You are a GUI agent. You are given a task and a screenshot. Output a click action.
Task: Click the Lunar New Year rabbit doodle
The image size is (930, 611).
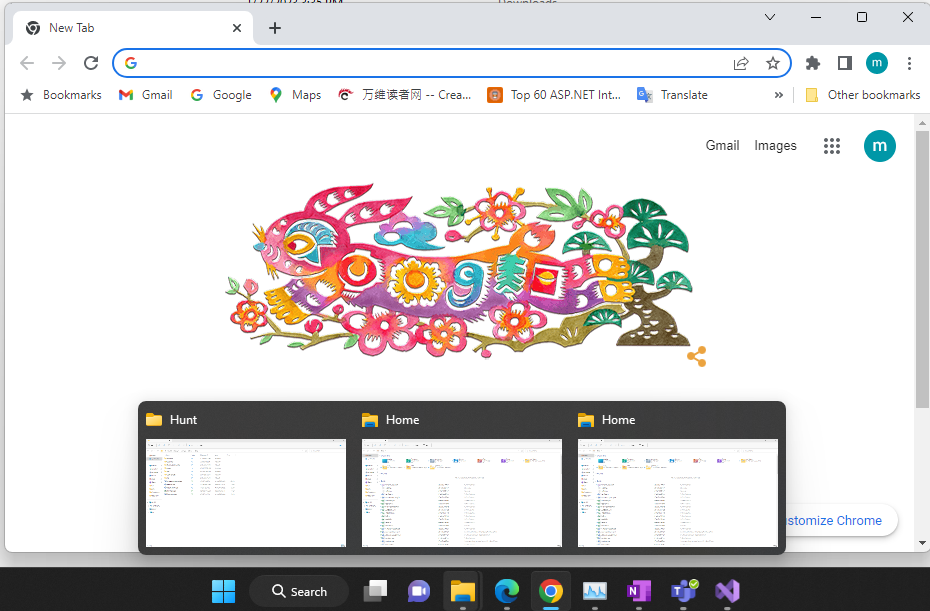tap(460, 273)
